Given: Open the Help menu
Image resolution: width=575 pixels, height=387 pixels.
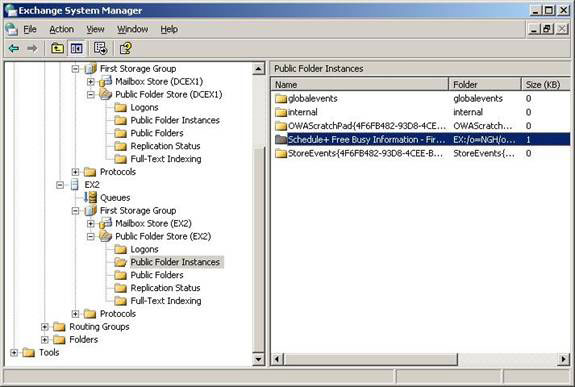Looking at the screenshot, I should [x=169, y=29].
